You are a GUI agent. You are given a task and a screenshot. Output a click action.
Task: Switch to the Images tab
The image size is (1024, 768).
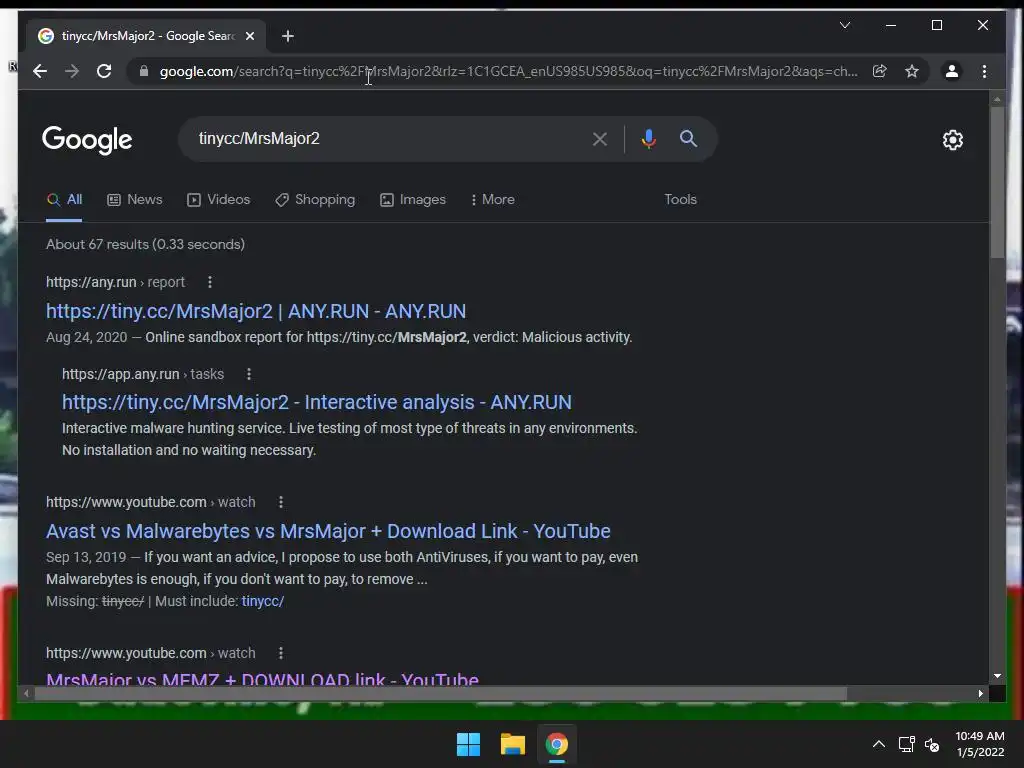tap(413, 200)
